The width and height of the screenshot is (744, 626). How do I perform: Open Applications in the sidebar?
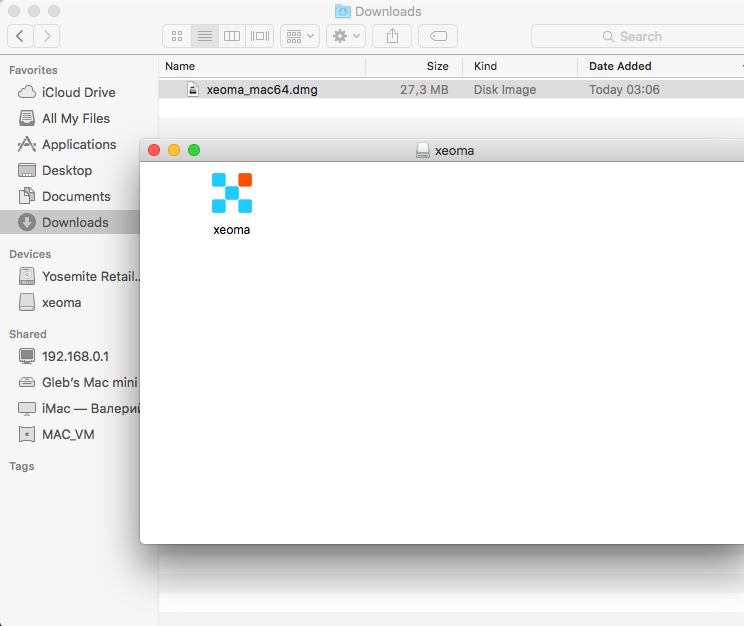[79, 144]
